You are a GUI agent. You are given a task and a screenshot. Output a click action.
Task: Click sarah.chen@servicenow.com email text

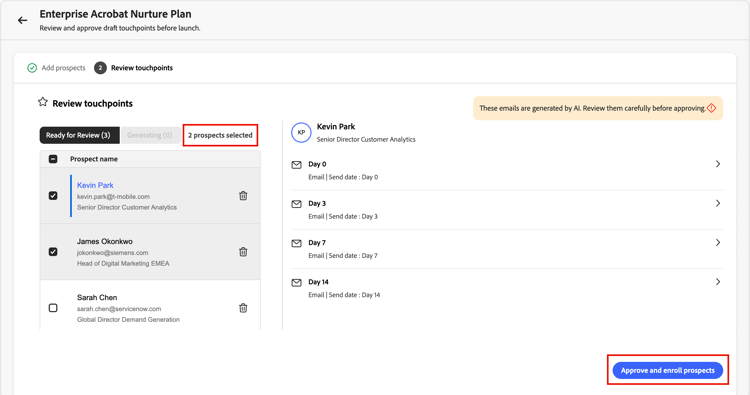pos(119,309)
